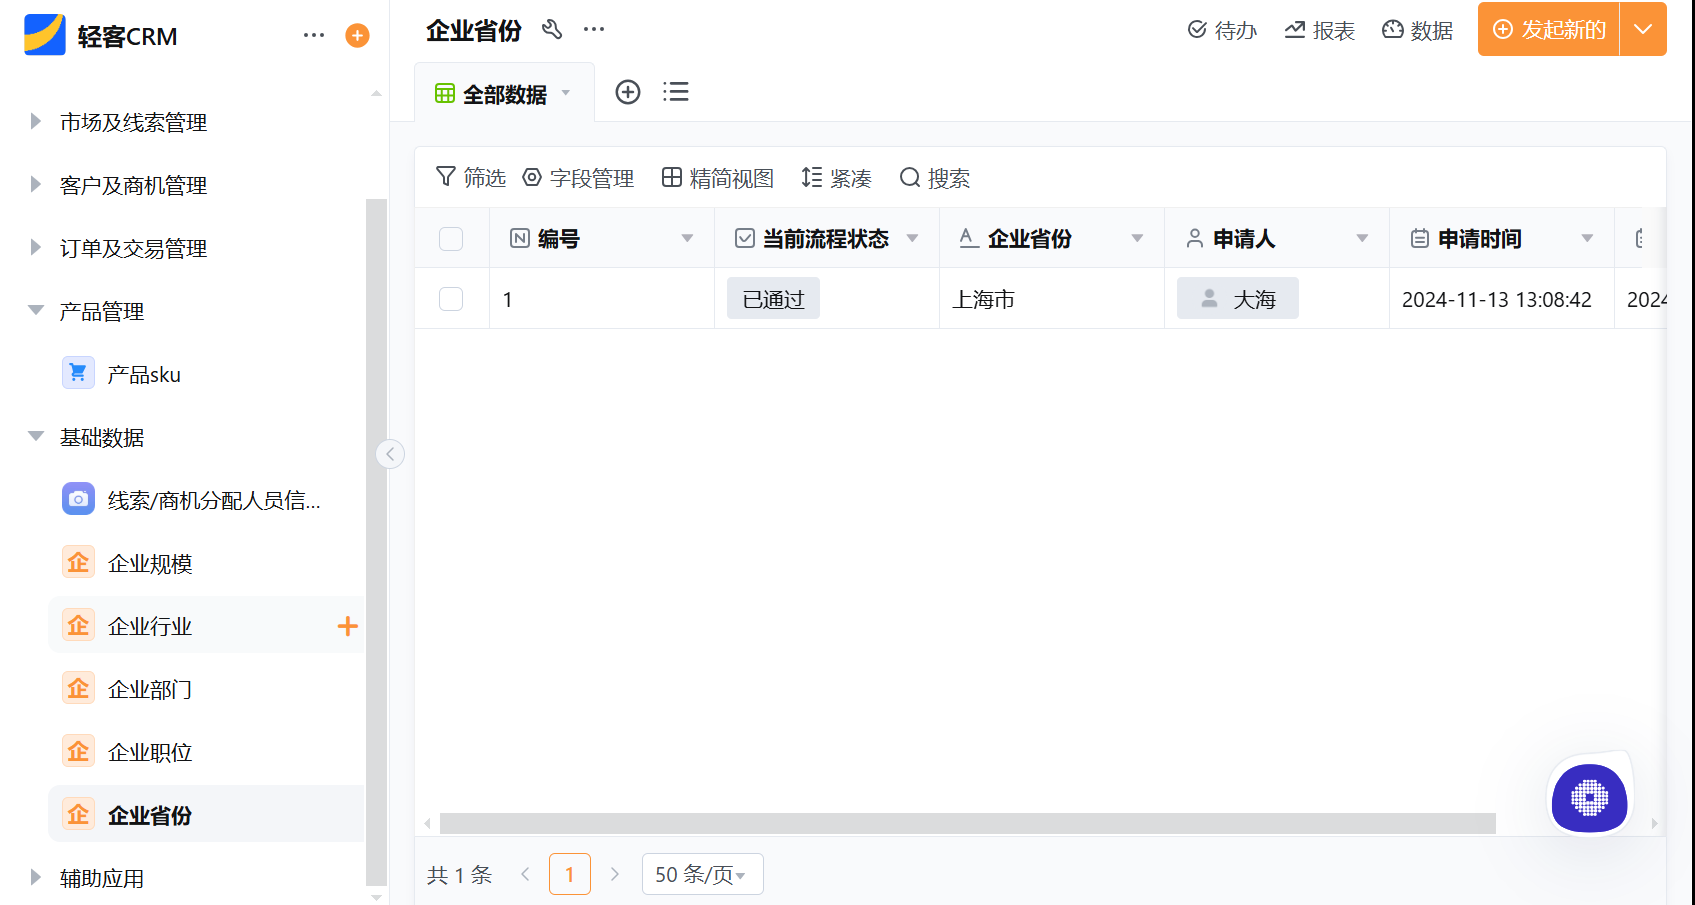Click the floating purple assistant button
Image resolution: width=1695 pixels, height=905 pixels.
point(1589,799)
